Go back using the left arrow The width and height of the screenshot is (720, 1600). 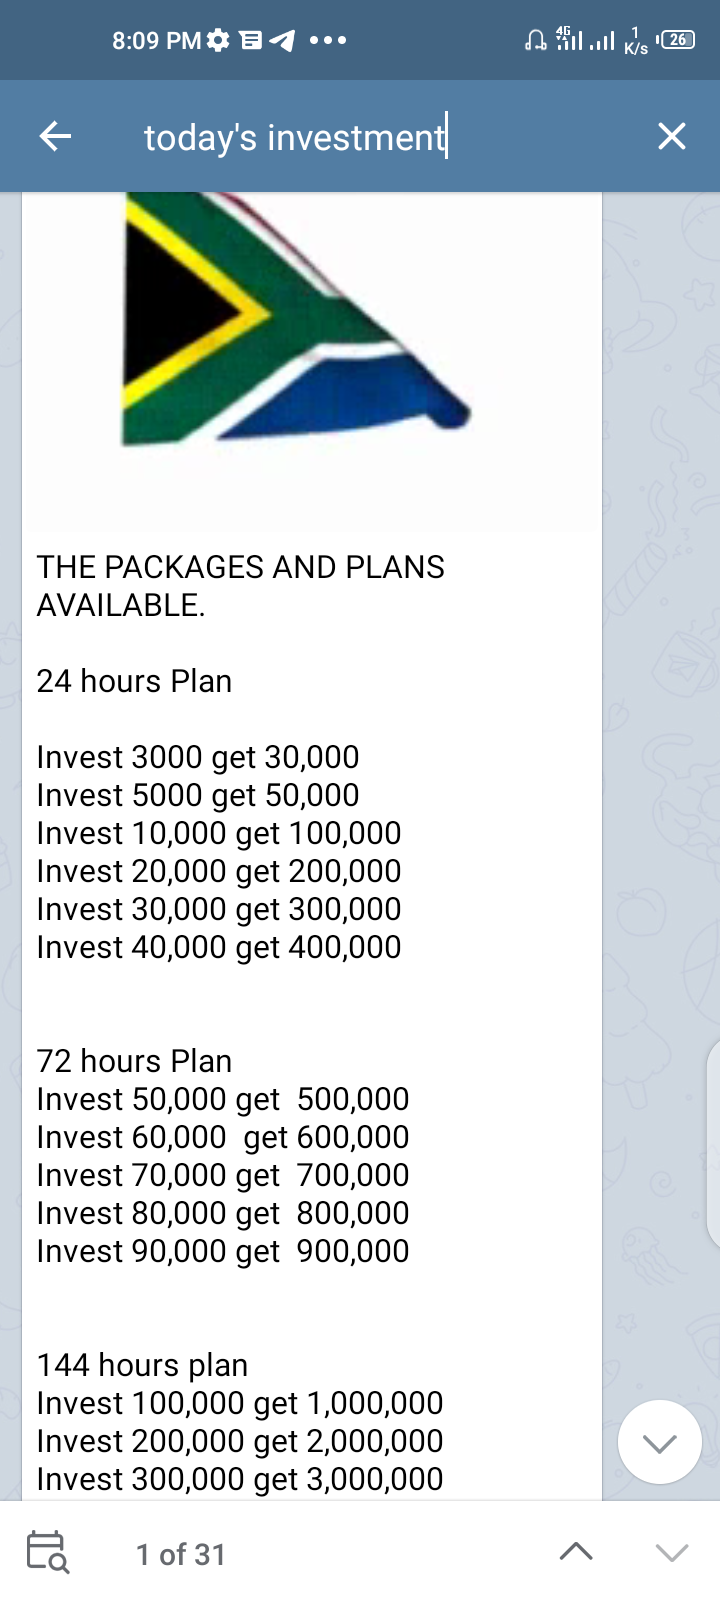coord(55,136)
